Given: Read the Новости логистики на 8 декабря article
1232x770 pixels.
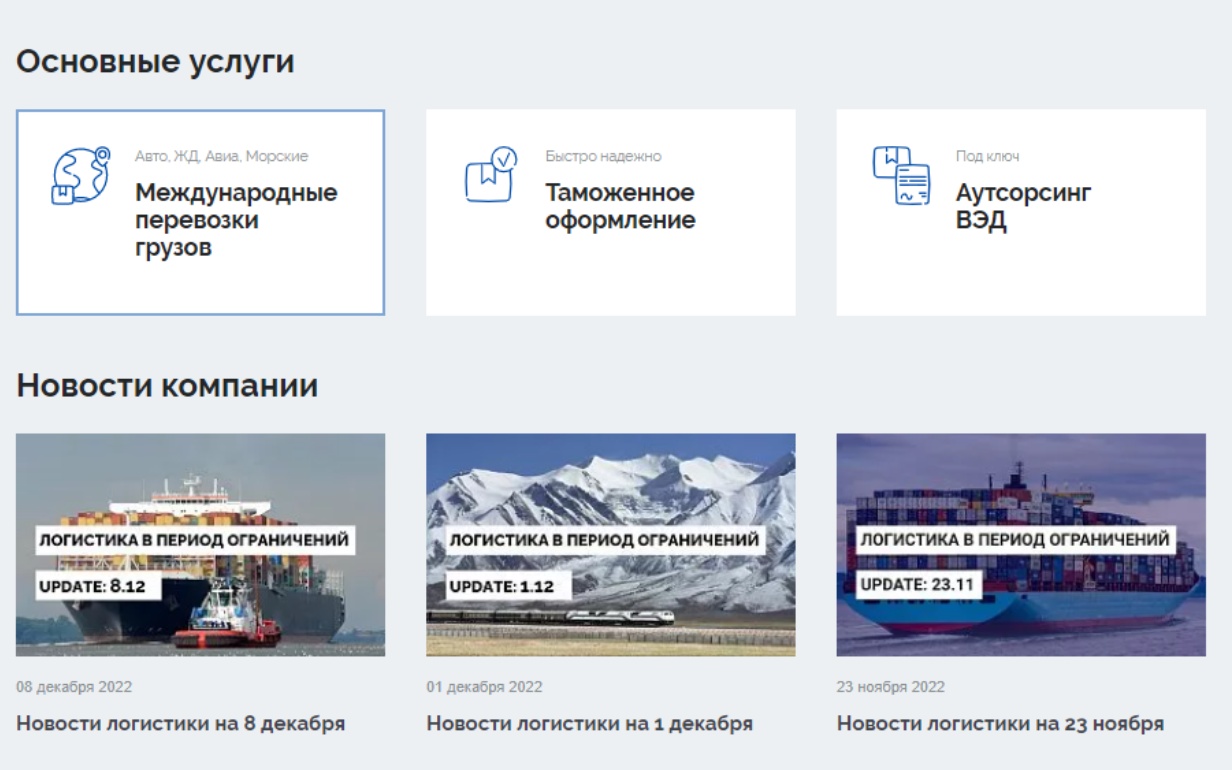Looking at the screenshot, I should click(x=181, y=723).
